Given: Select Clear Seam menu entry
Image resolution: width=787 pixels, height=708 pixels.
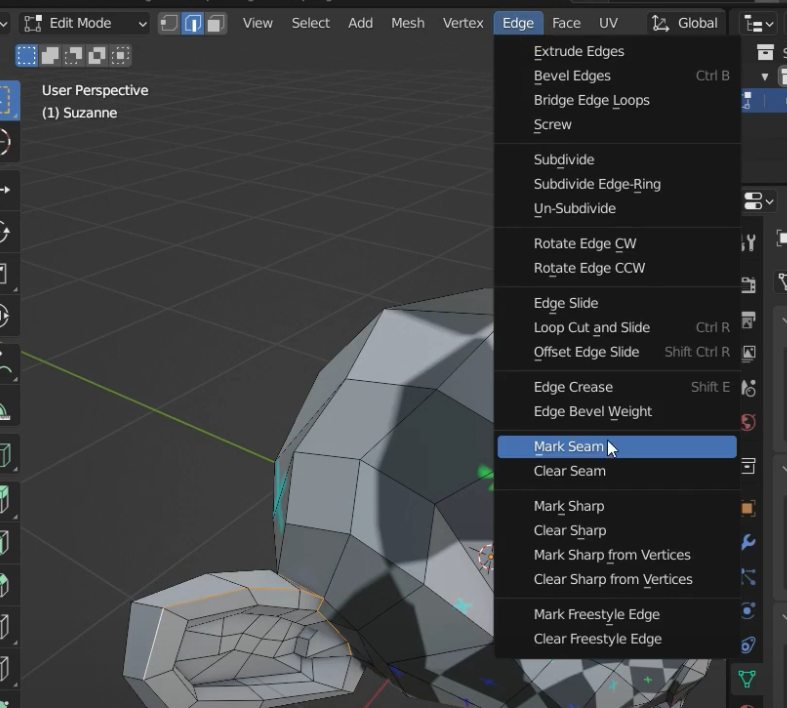Looking at the screenshot, I should point(569,471).
